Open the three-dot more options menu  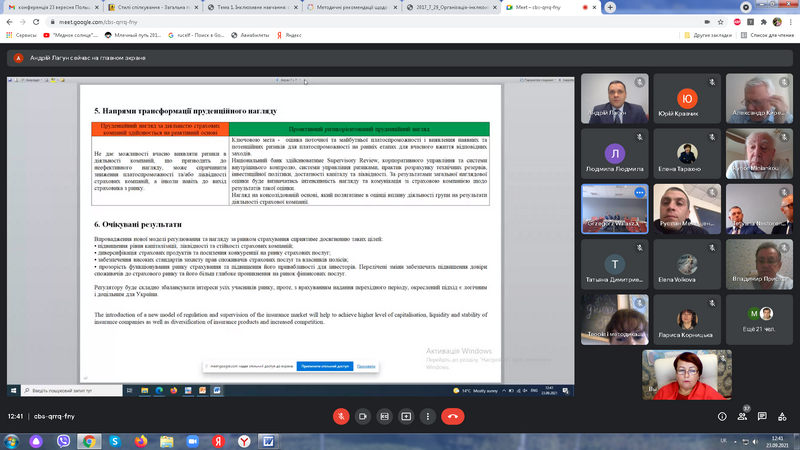tap(430, 416)
